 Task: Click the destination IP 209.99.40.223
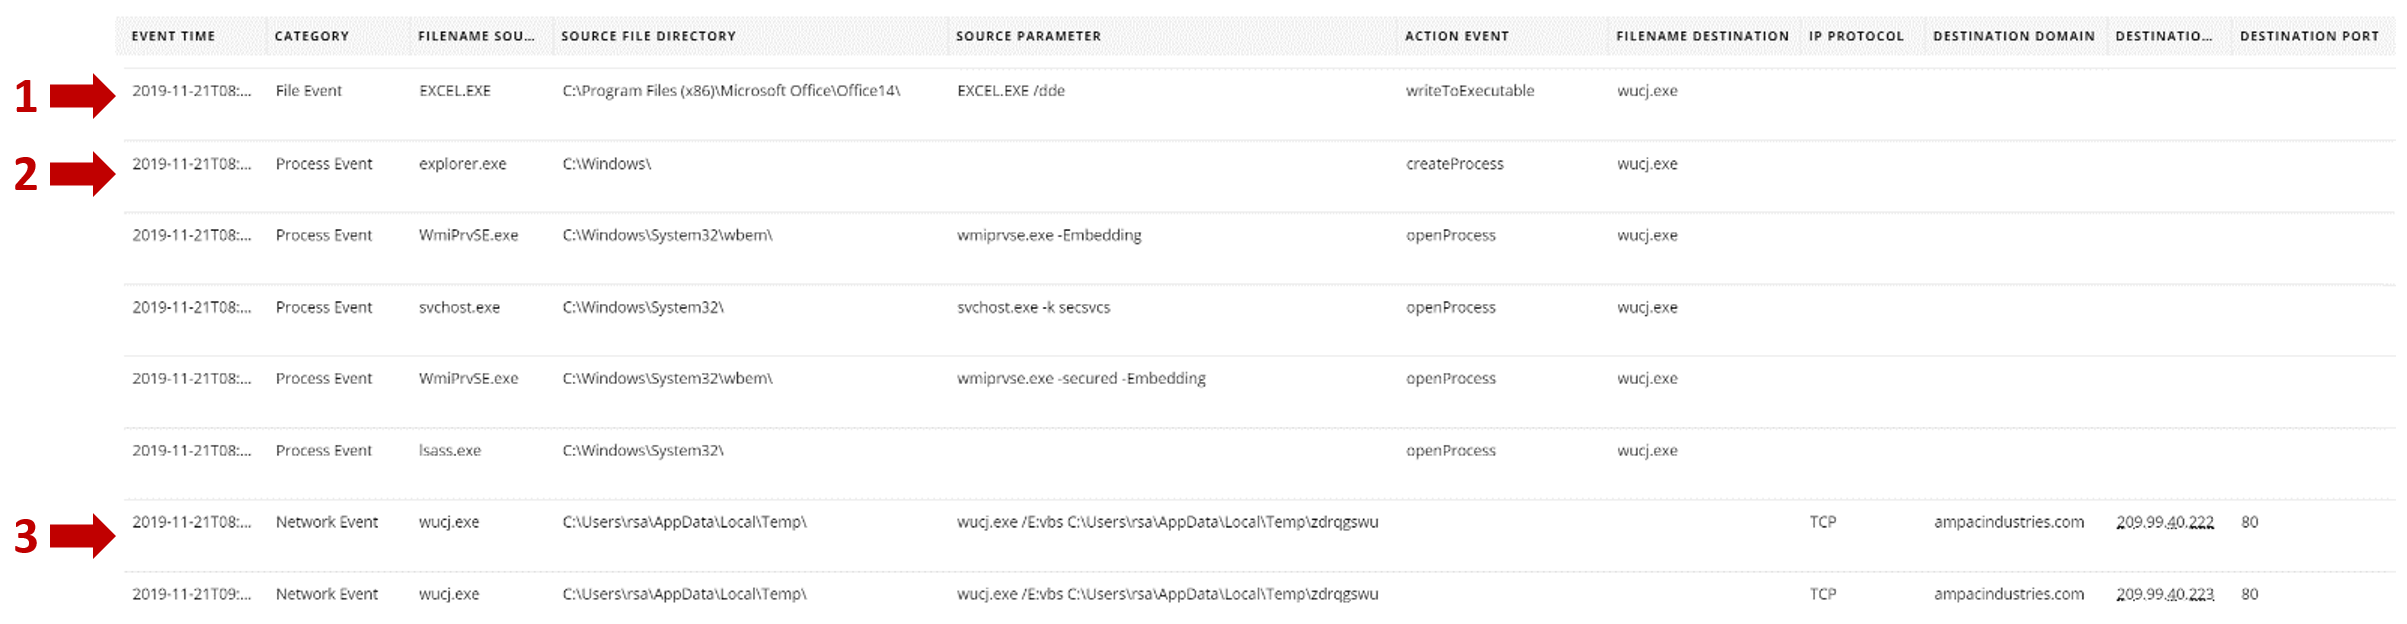(x=2164, y=594)
